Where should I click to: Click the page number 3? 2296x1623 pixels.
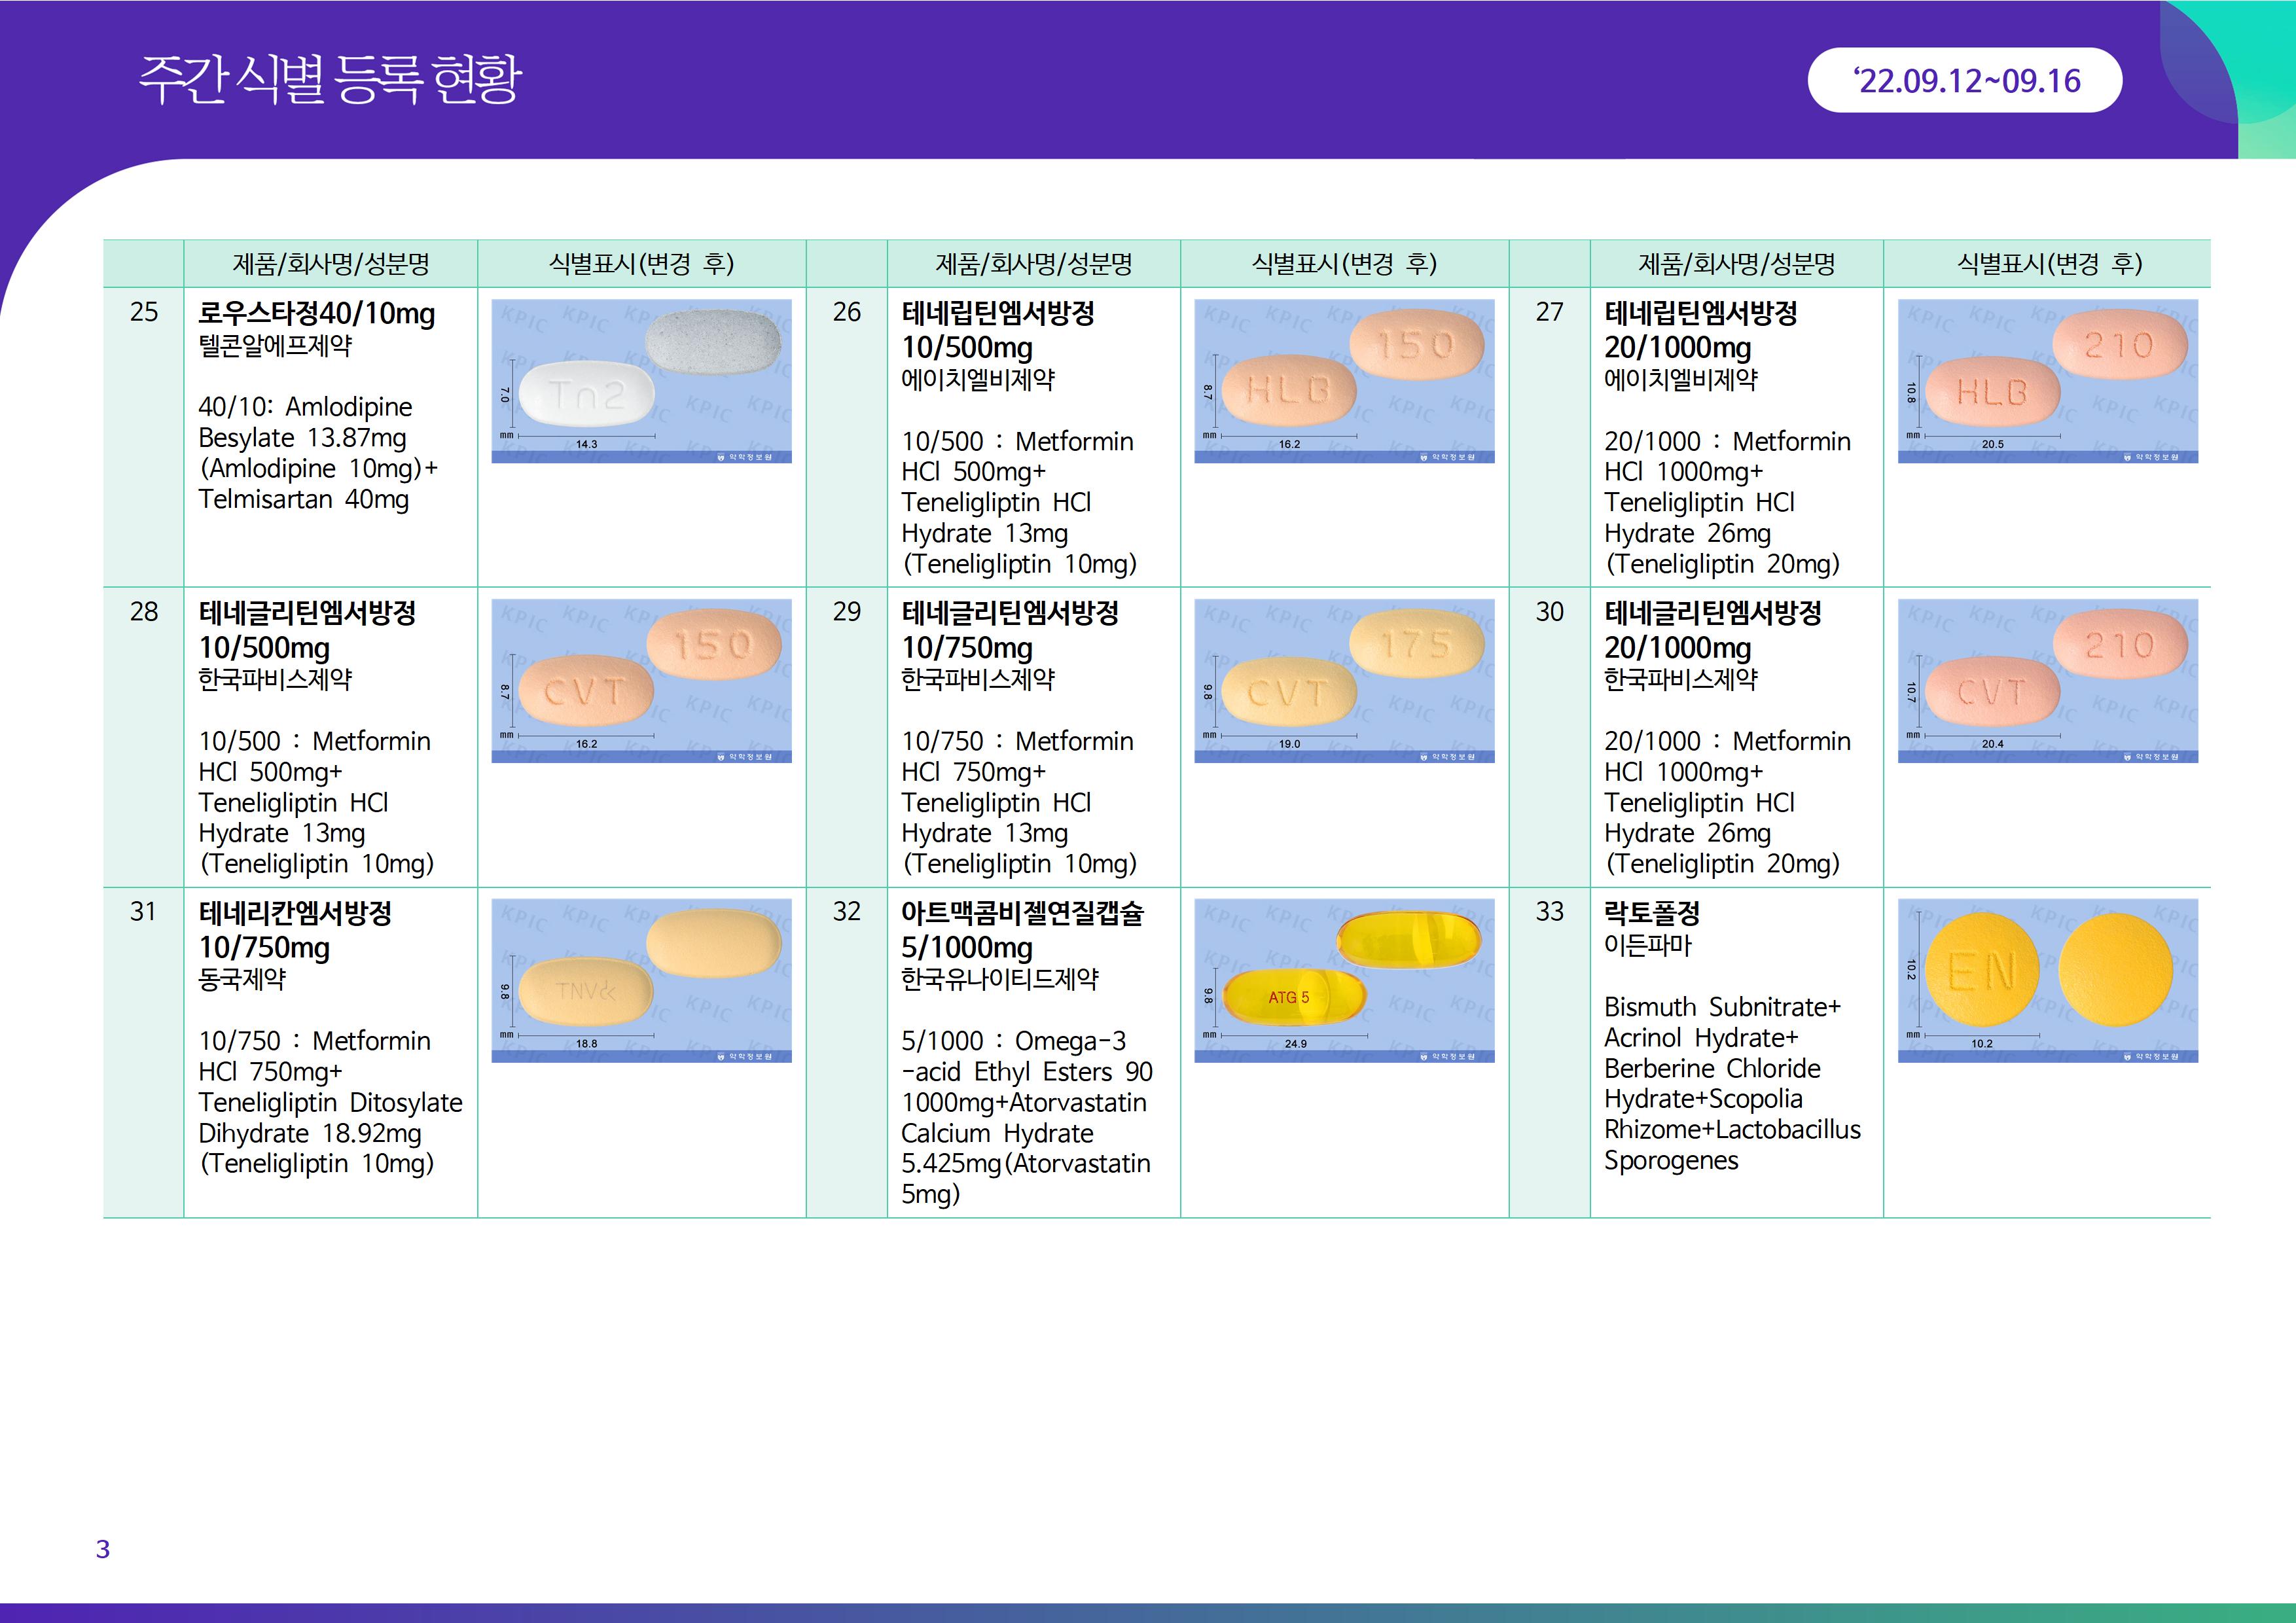click(x=102, y=1549)
